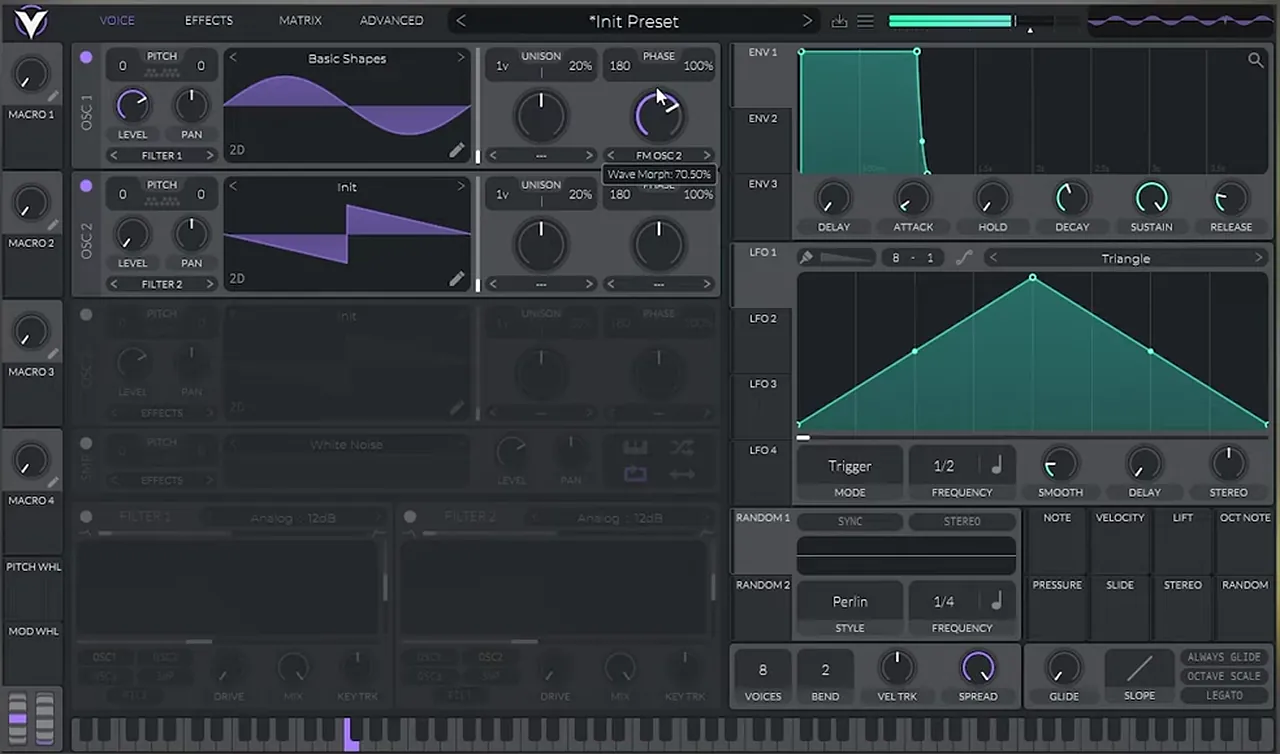Open the Perlin style selector
Image resolution: width=1280 pixels, height=754 pixels.
pyautogui.click(x=850, y=602)
